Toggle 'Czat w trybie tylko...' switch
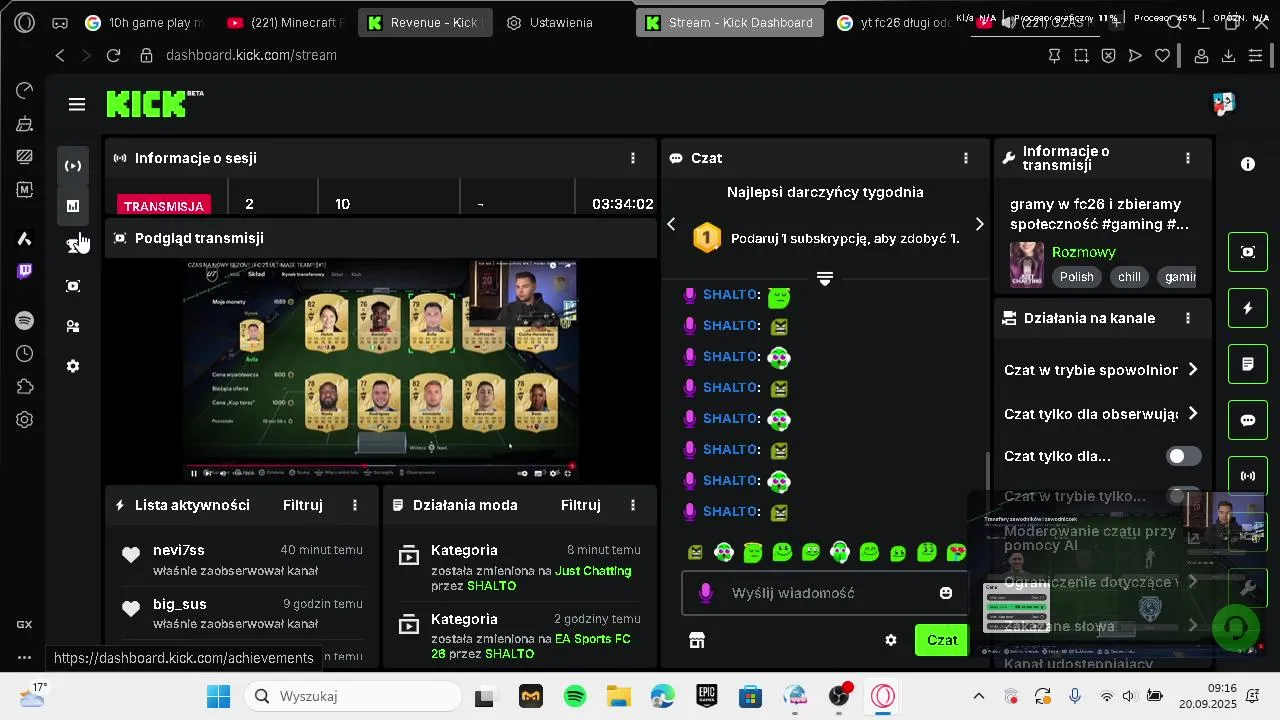 click(x=1184, y=496)
